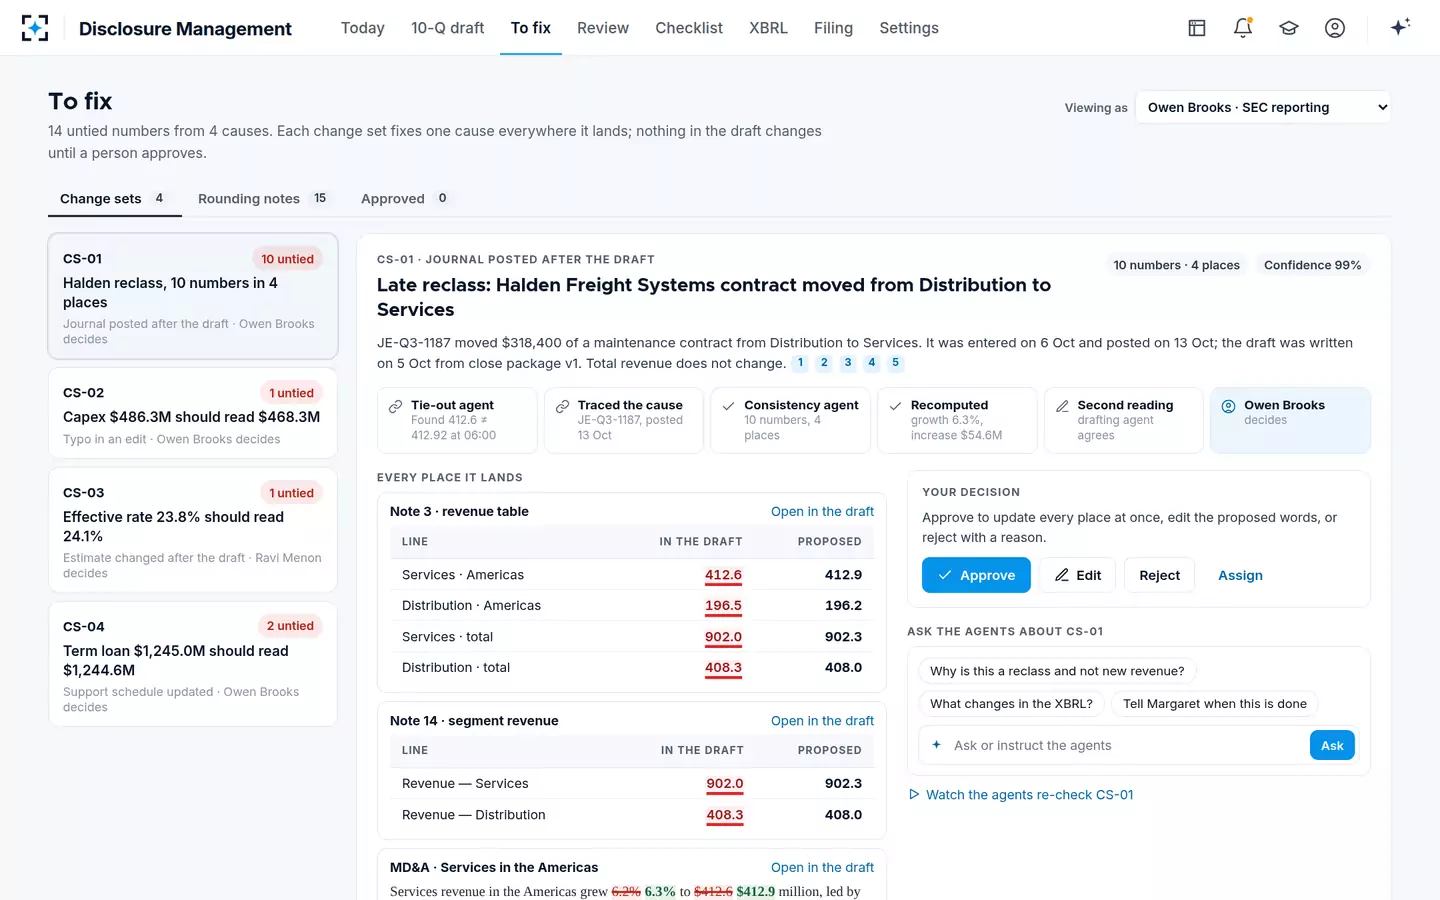Open the sparkle AI assistant icon
Viewport: 1440px width, 900px height.
pyautogui.click(x=1400, y=27)
